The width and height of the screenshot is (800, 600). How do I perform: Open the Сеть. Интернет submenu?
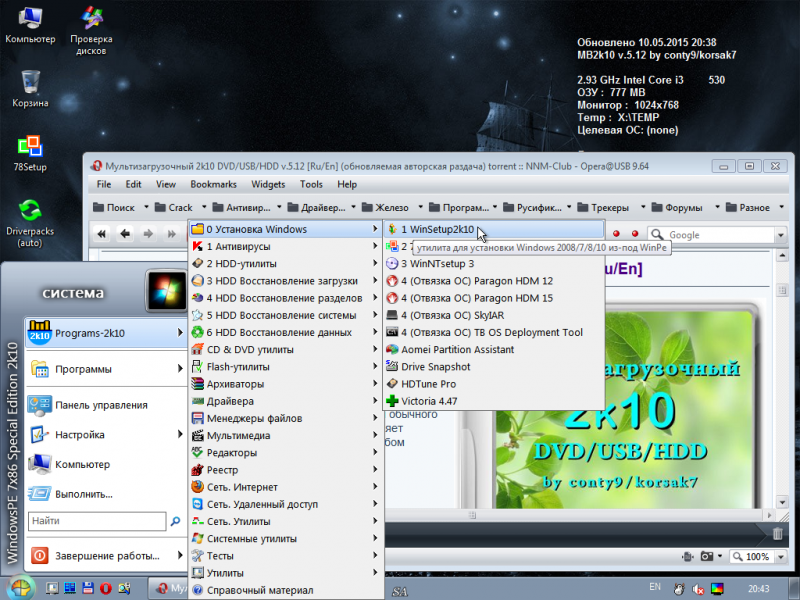[x=285, y=487]
